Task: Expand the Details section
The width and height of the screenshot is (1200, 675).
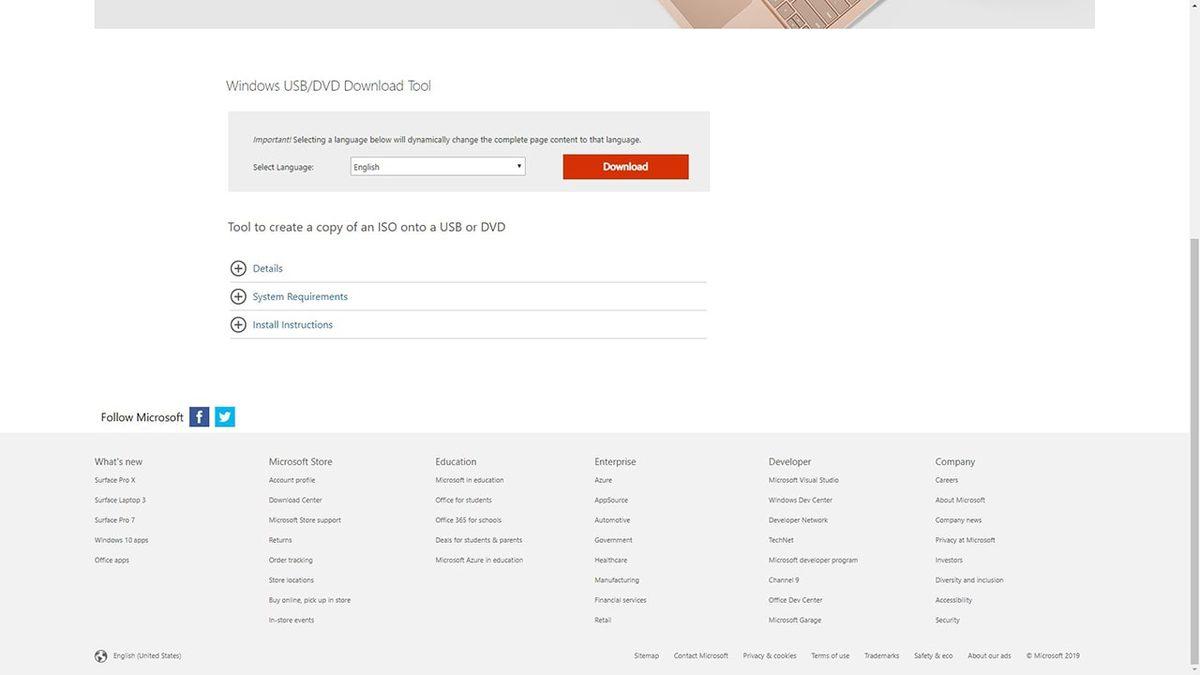Action: [x=268, y=268]
